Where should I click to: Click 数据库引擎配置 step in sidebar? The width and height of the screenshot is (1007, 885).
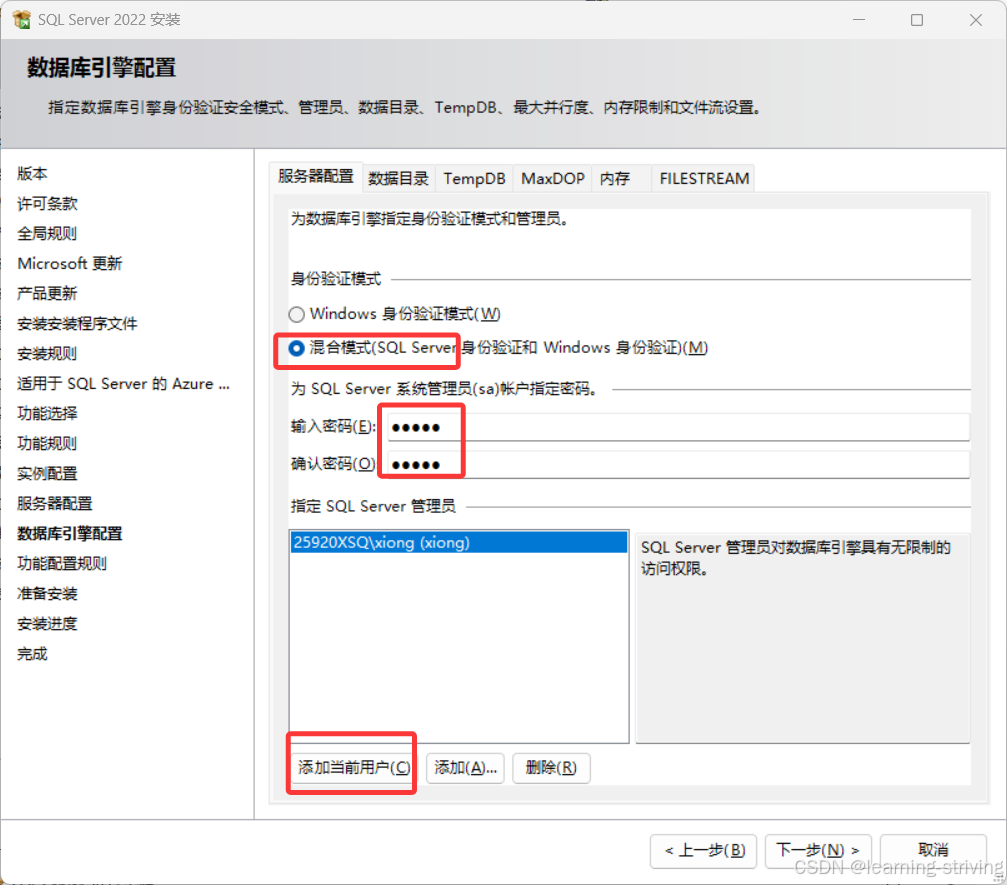(69, 534)
